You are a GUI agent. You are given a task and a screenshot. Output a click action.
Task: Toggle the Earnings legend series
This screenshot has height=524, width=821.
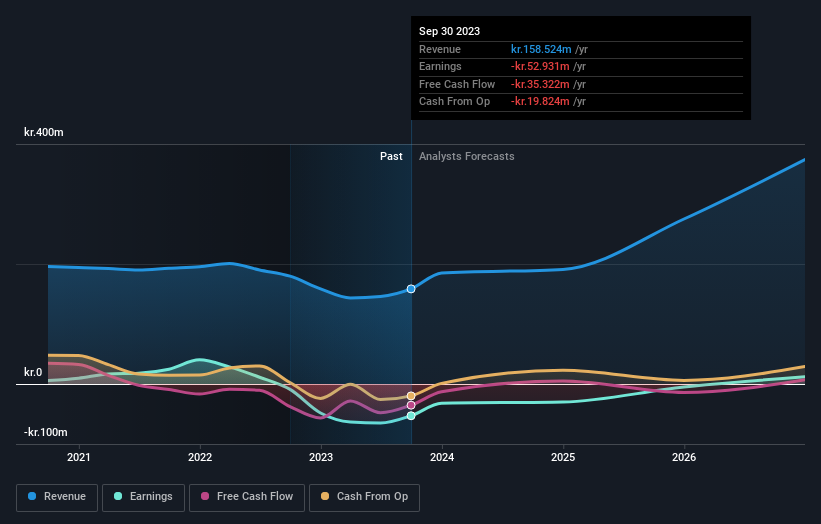click(x=143, y=497)
